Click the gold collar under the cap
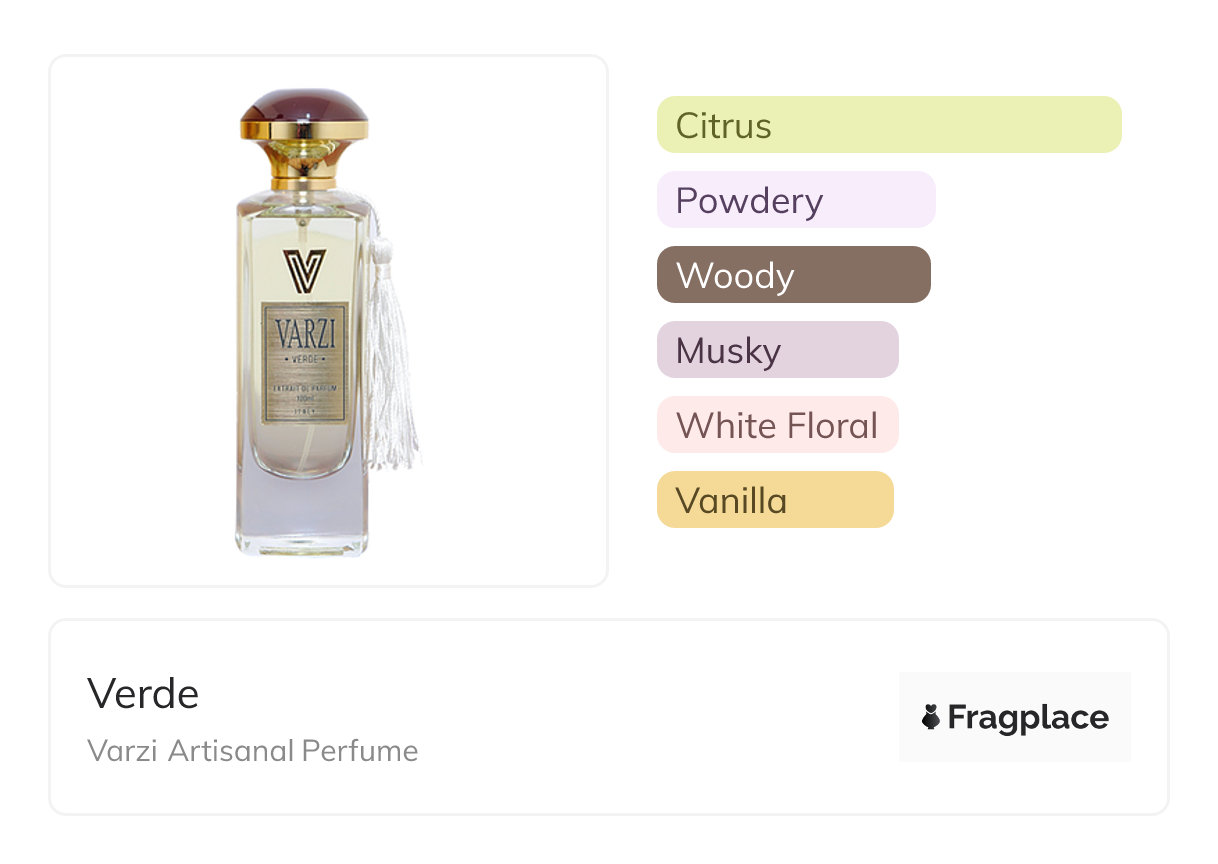1218x864 pixels. (x=304, y=130)
